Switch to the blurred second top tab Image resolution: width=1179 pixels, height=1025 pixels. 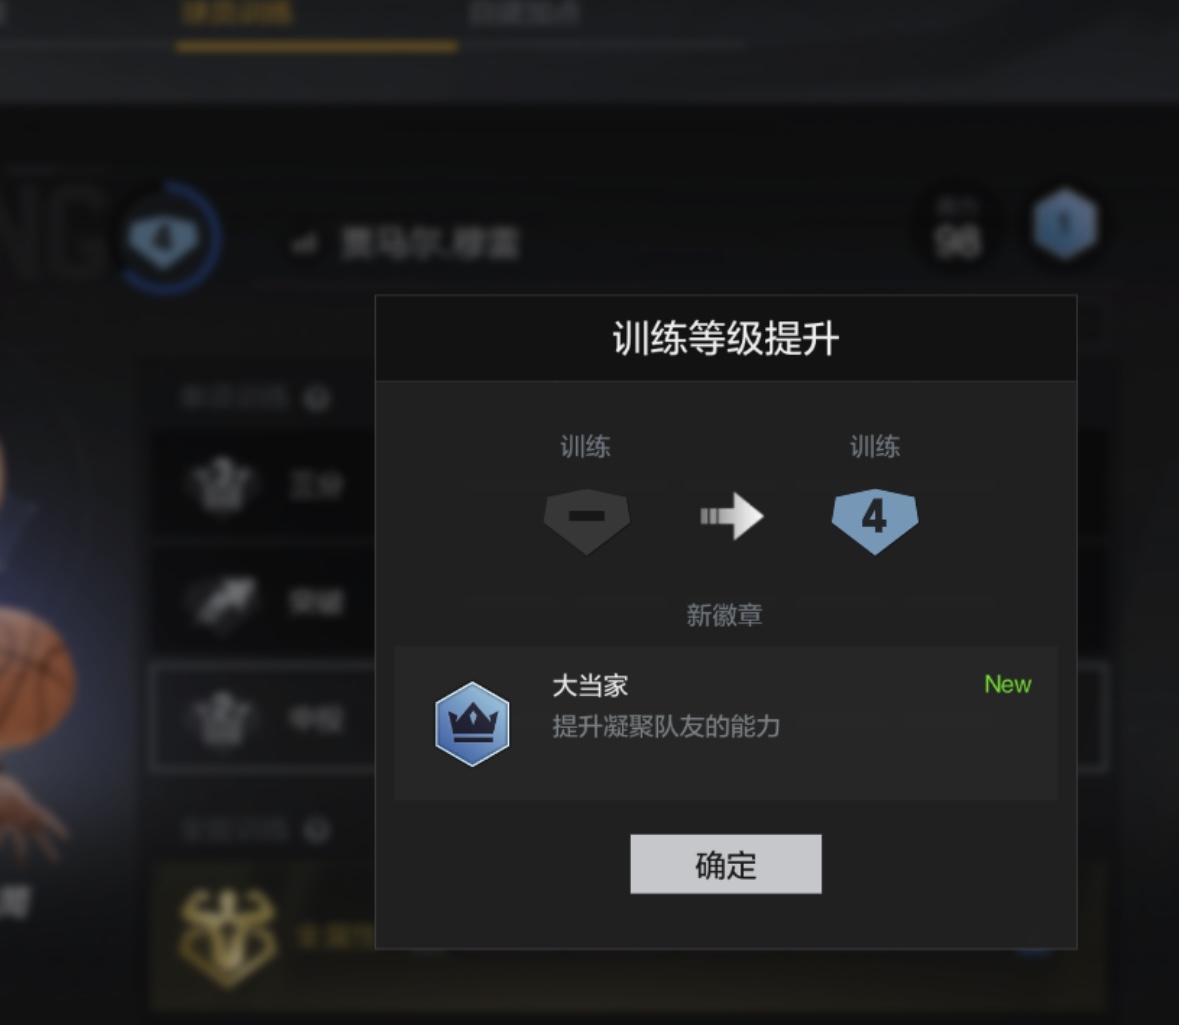524,14
